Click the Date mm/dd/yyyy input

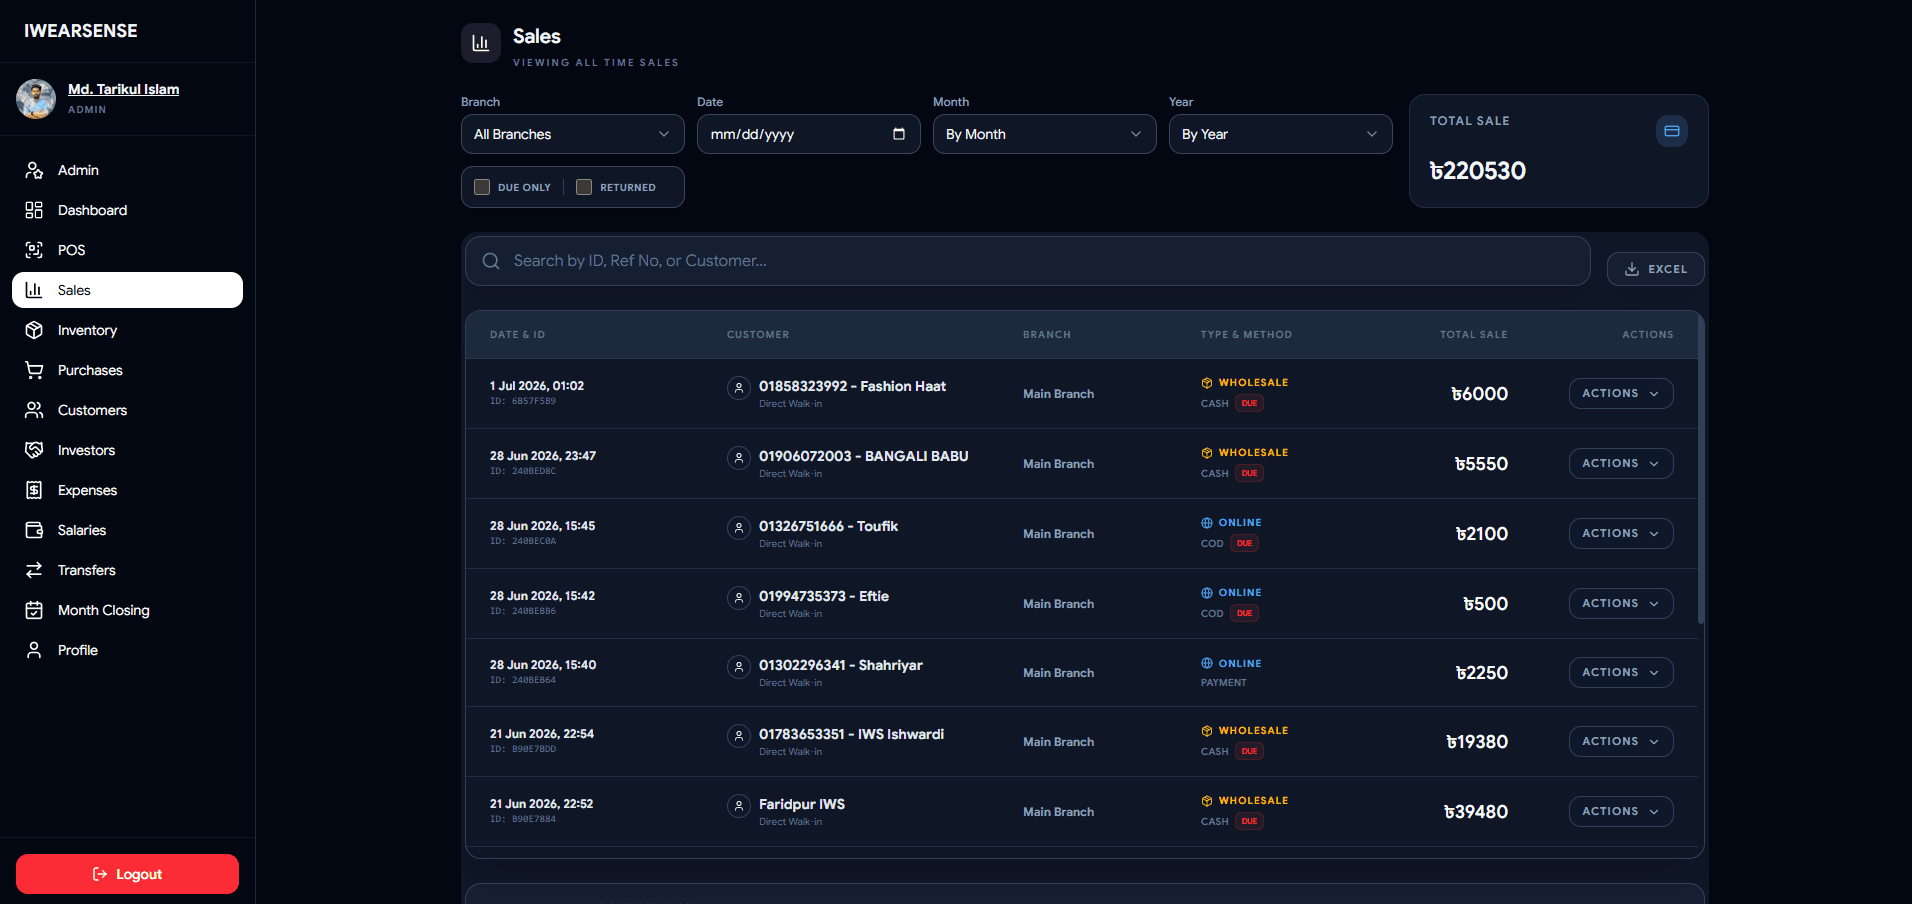pos(809,134)
